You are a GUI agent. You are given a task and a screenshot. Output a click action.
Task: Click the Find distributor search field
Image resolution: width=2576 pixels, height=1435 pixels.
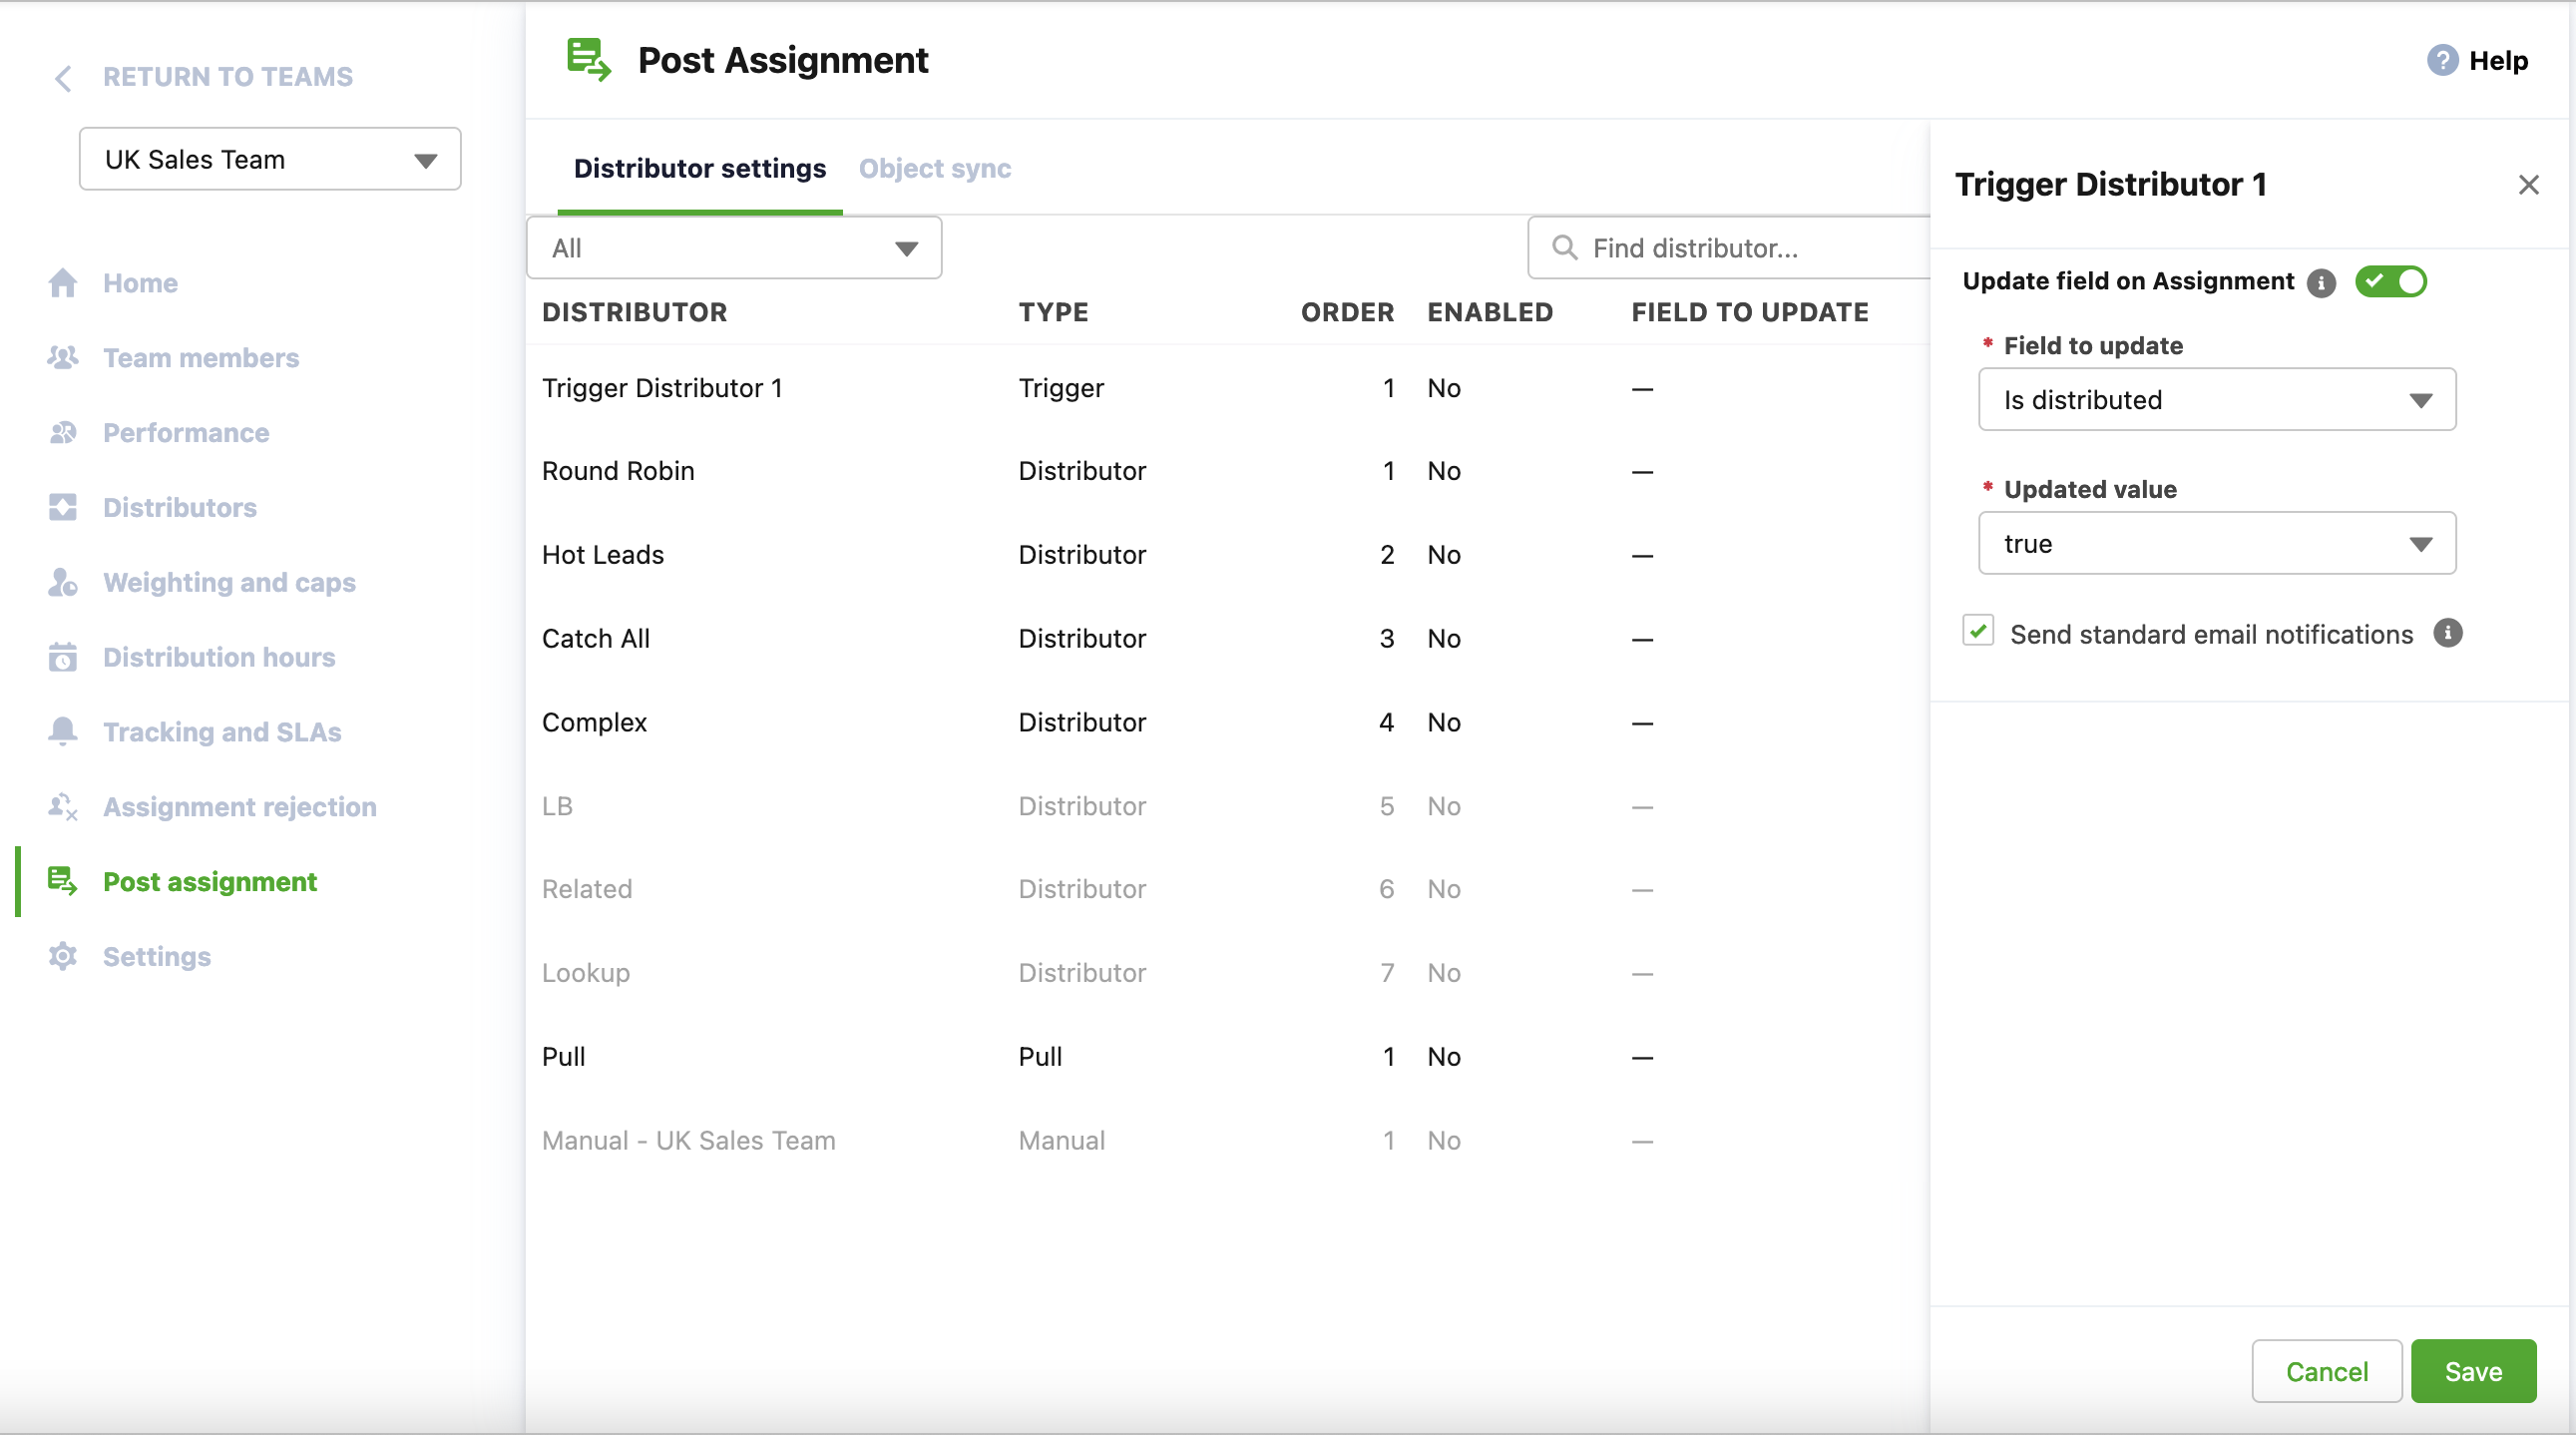(1730, 247)
